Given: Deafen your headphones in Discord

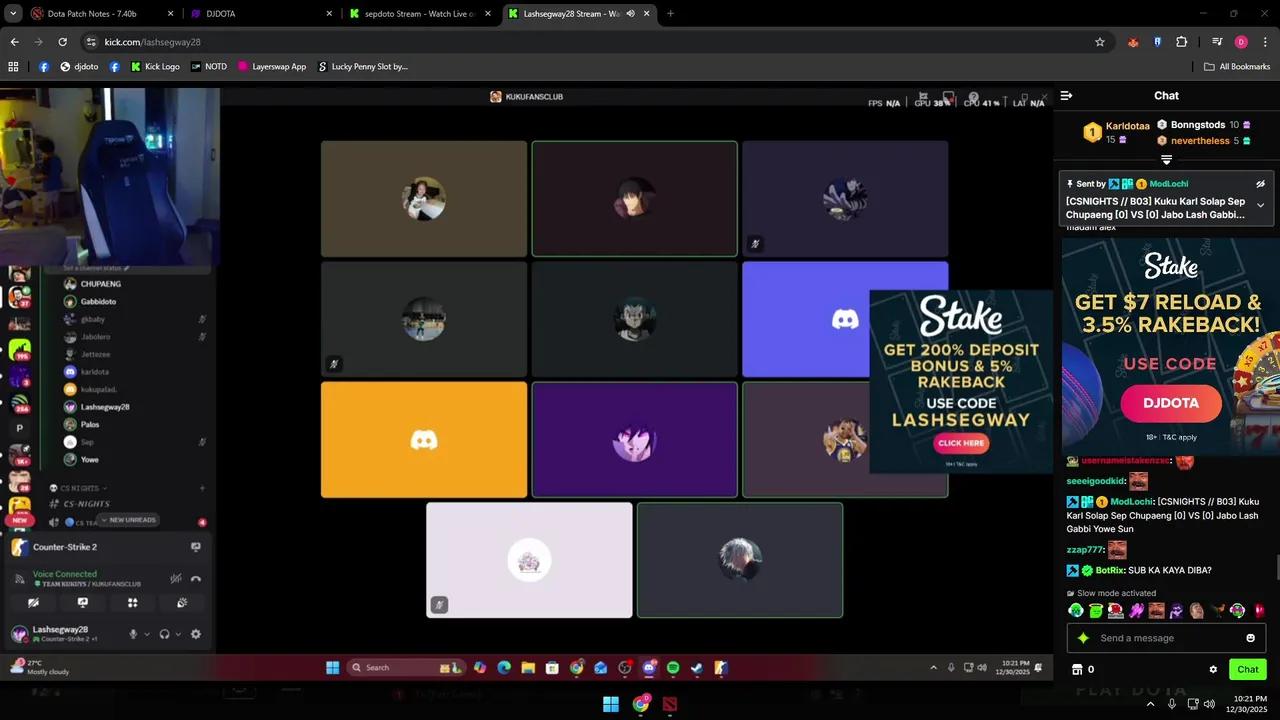Looking at the screenshot, I should coord(165,634).
